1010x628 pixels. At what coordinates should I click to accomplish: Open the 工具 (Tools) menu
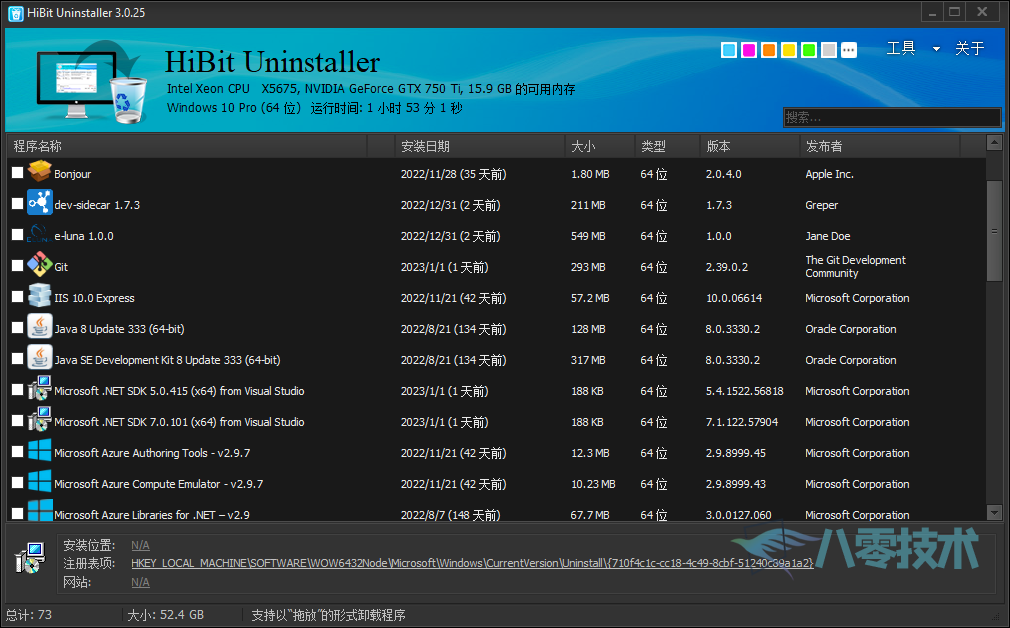900,48
